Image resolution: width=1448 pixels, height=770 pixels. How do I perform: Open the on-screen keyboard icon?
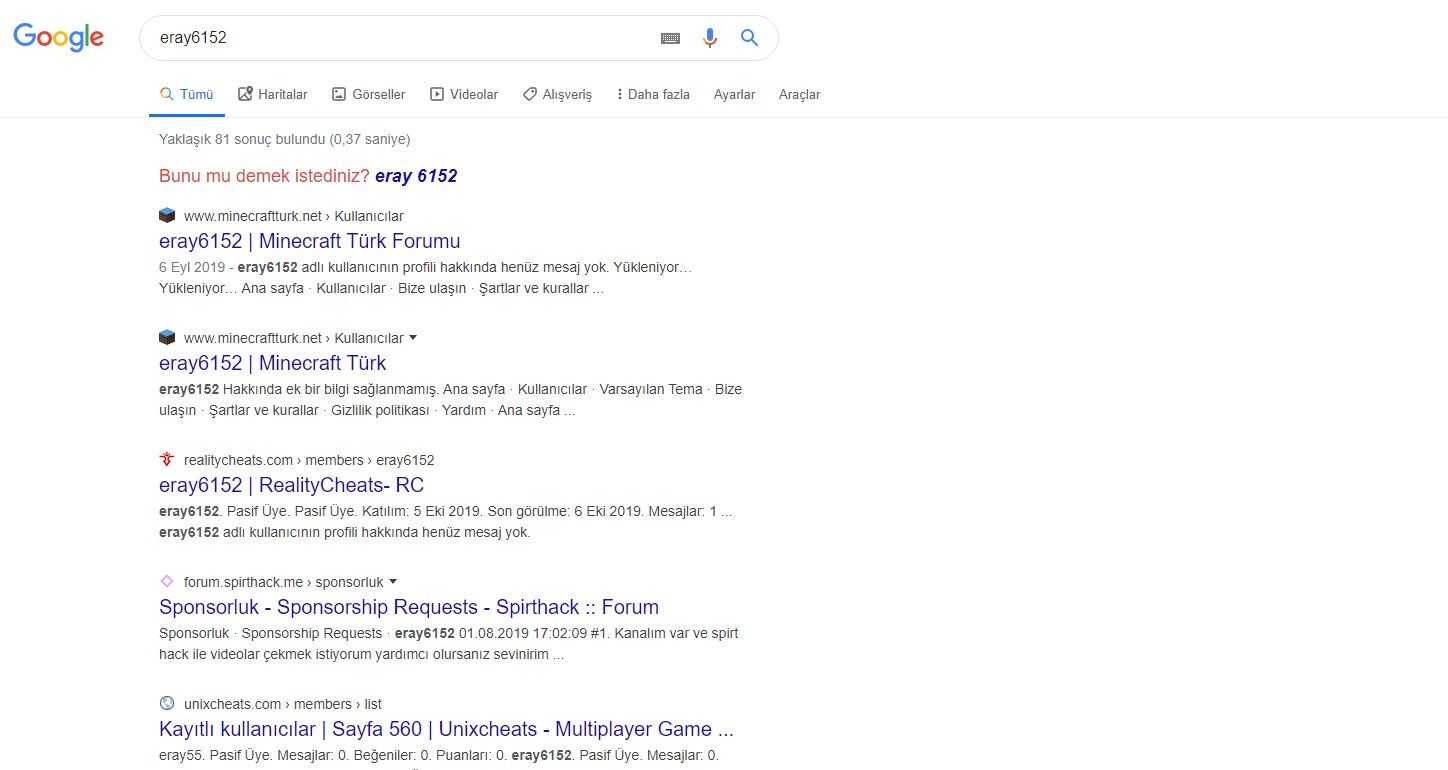(670, 38)
